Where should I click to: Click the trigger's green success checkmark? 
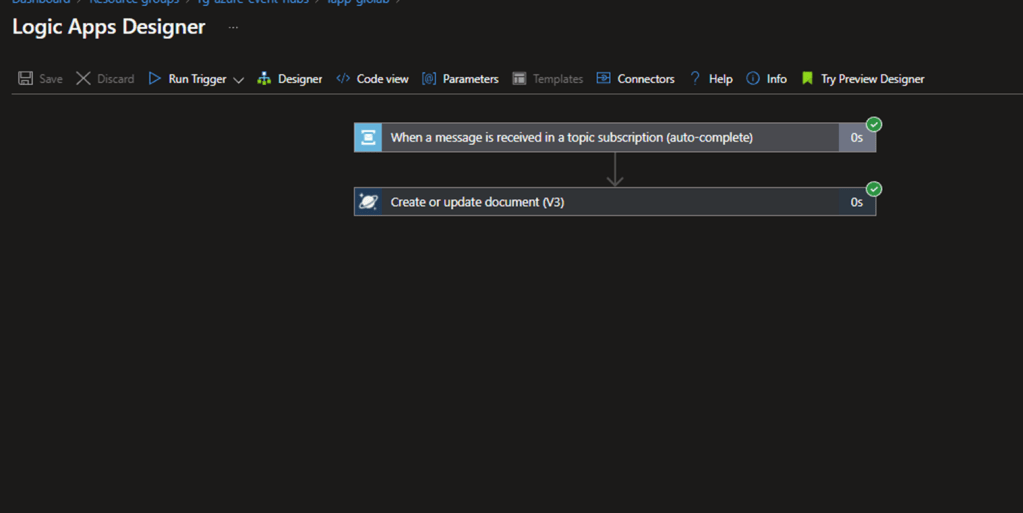coord(874,125)
